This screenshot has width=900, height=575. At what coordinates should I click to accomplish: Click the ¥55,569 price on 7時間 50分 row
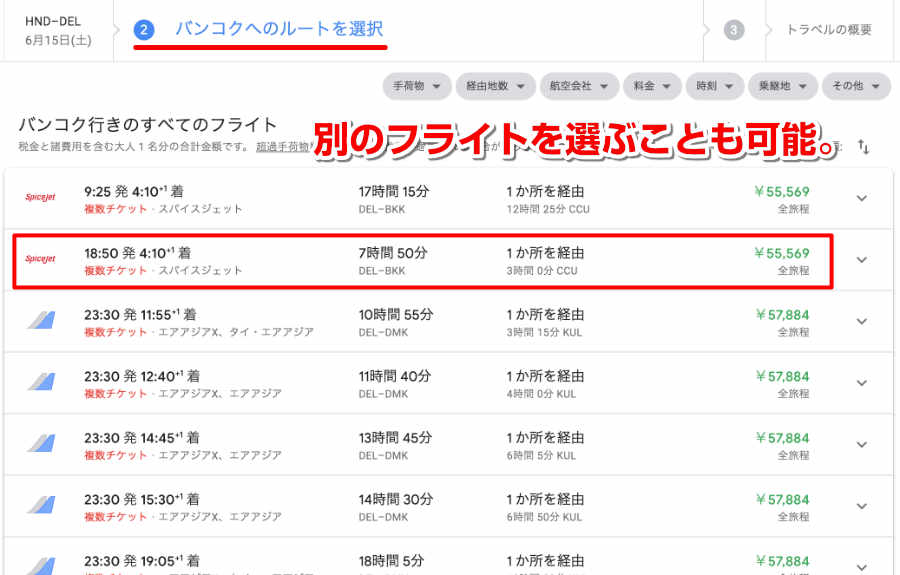(x=782, y=253)
